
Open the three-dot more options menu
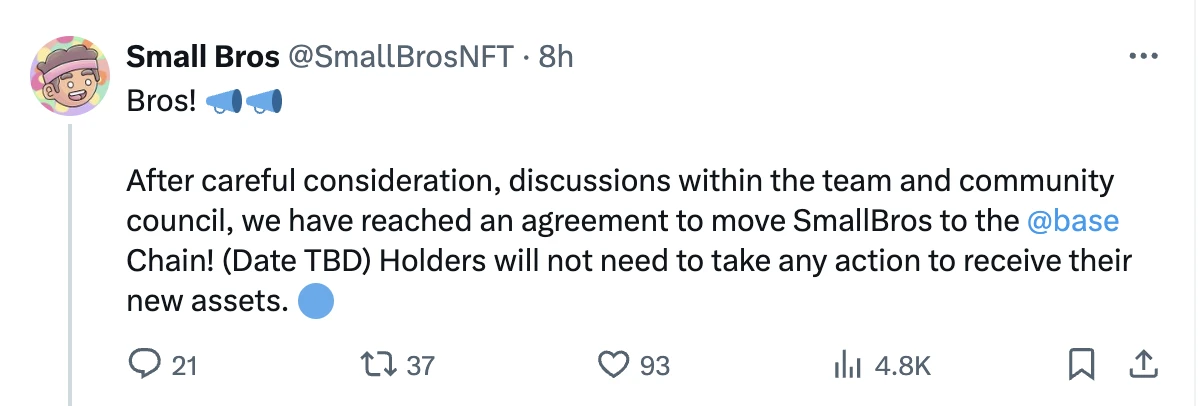(1141, 57)
